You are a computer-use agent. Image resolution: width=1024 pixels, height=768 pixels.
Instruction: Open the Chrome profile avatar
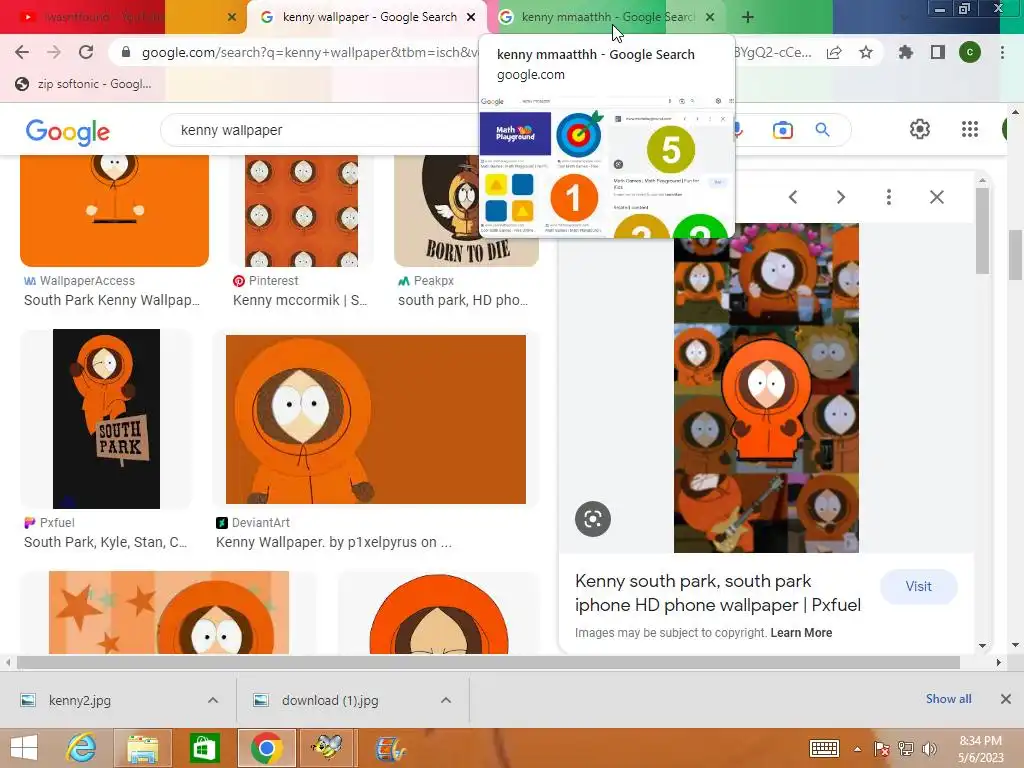970,52
